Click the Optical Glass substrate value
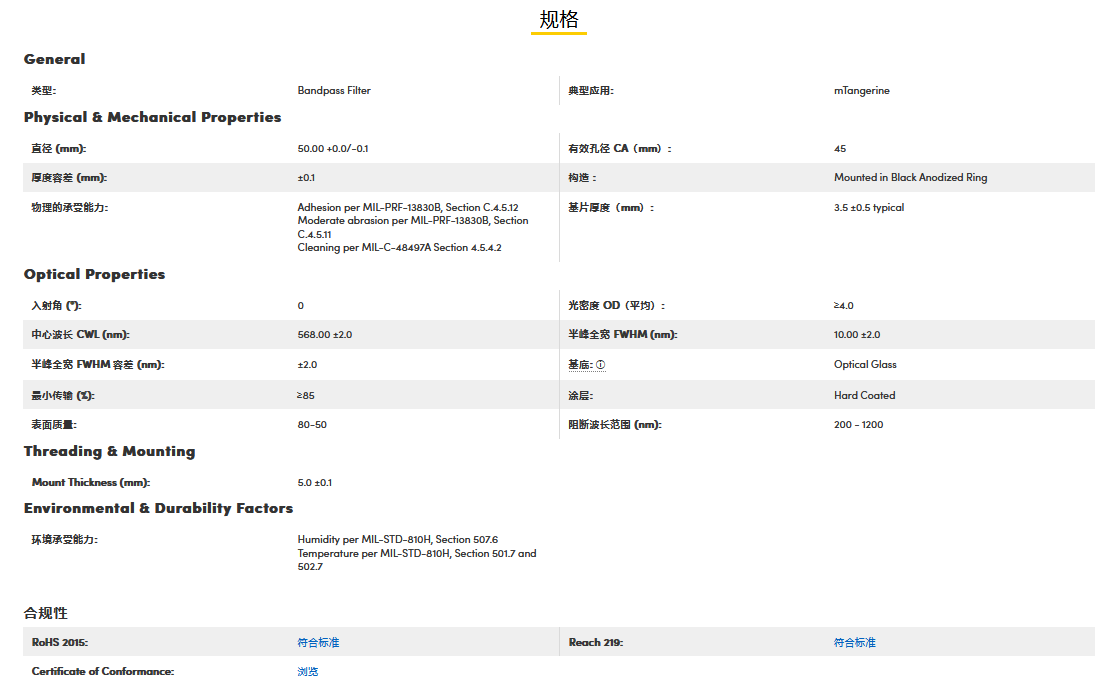This screenshot has width=1101, height=686. tap(865, 364)
